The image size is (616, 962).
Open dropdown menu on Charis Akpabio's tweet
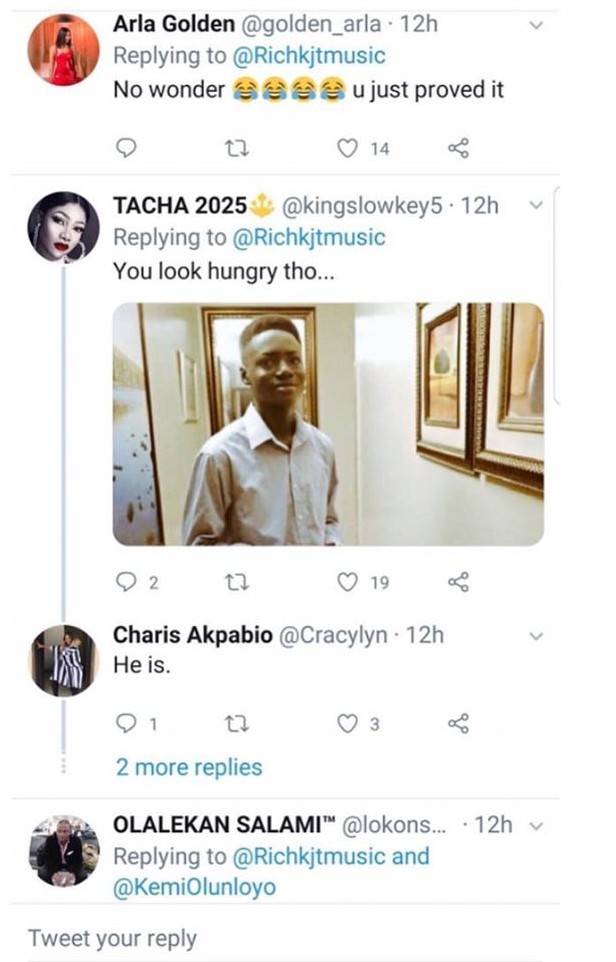pyautogui.click(x=536, y=636)
